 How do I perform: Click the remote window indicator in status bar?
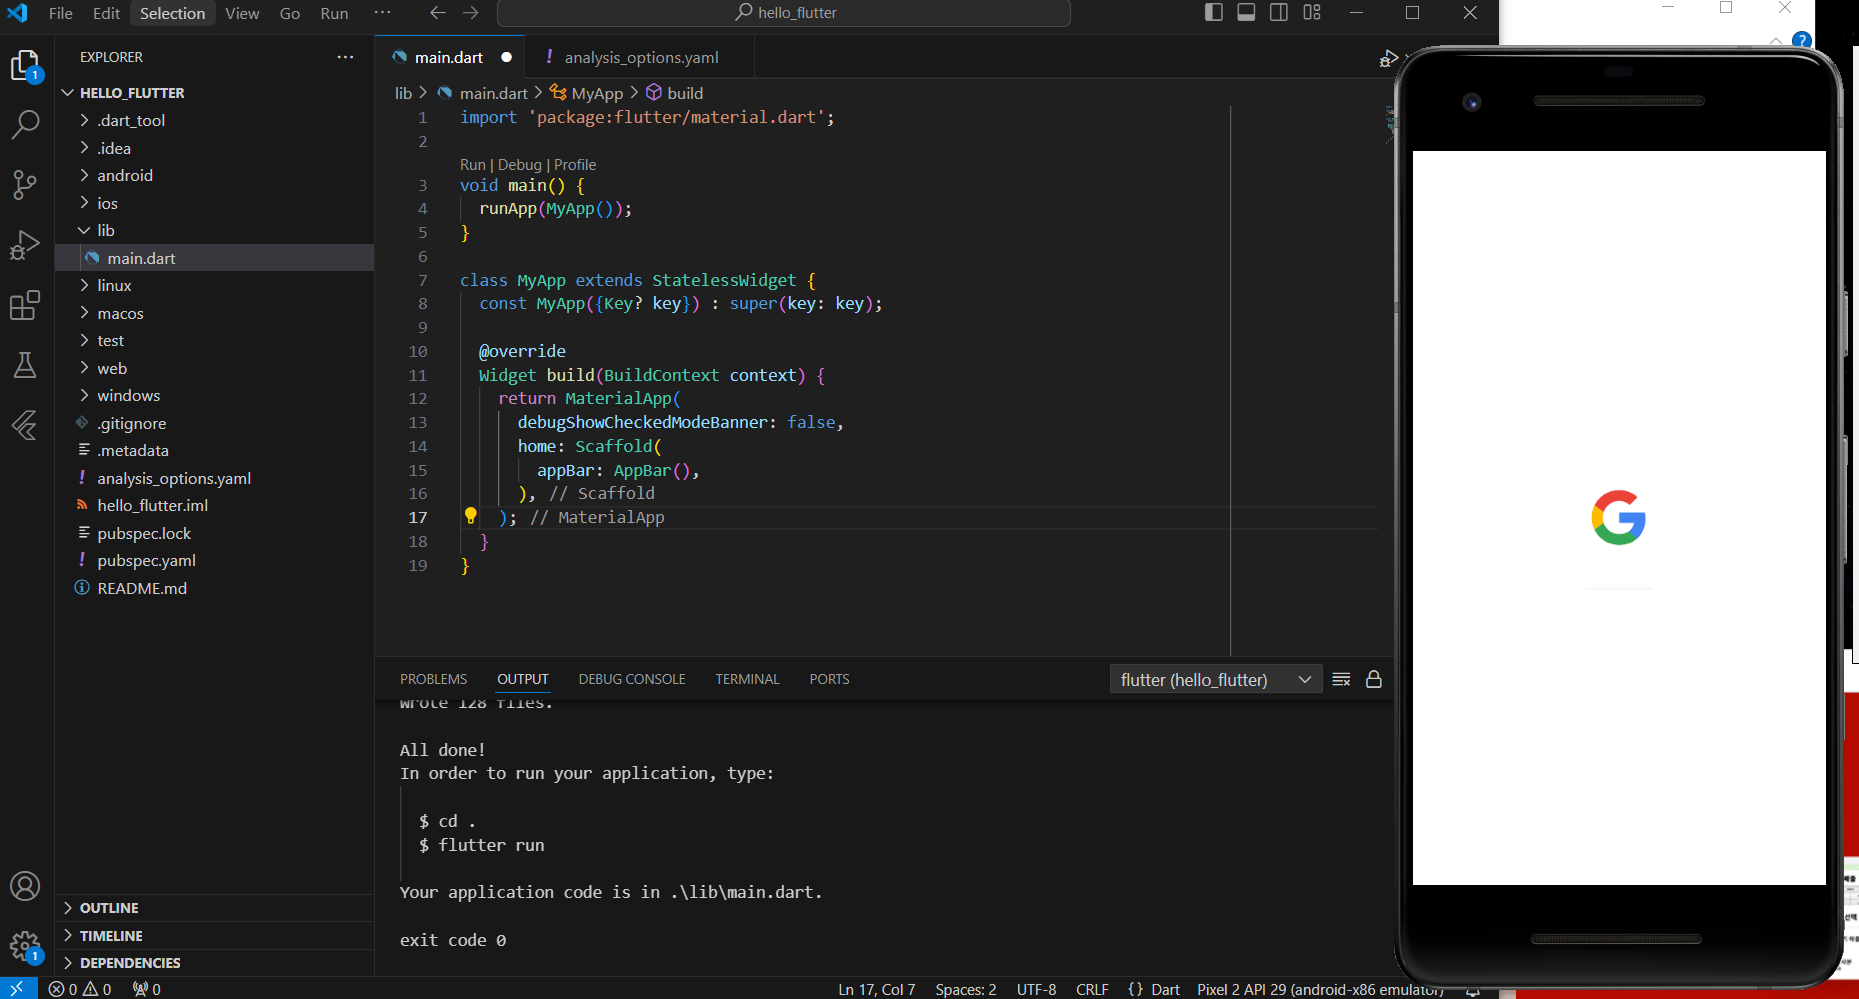tap(18, 989)
